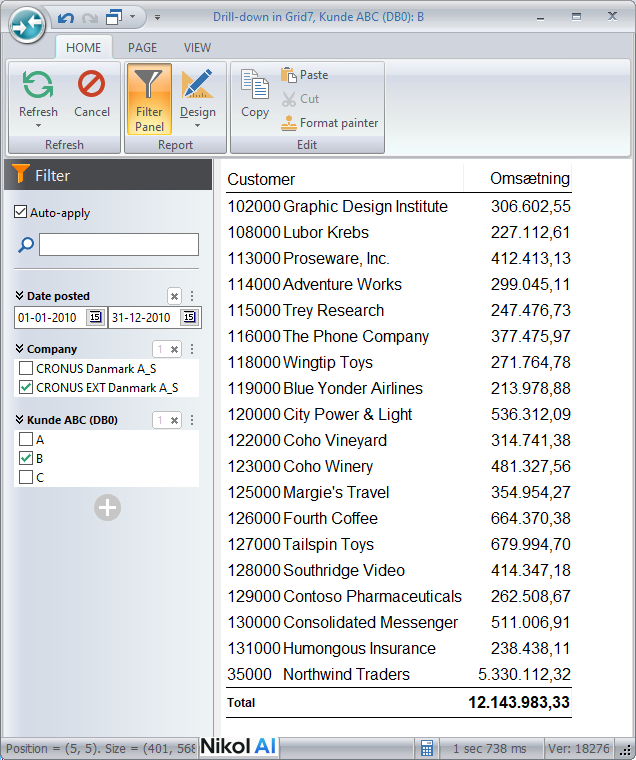
Task: Switch to the HOME ribbon tab
Action: (x=83, y=48)
